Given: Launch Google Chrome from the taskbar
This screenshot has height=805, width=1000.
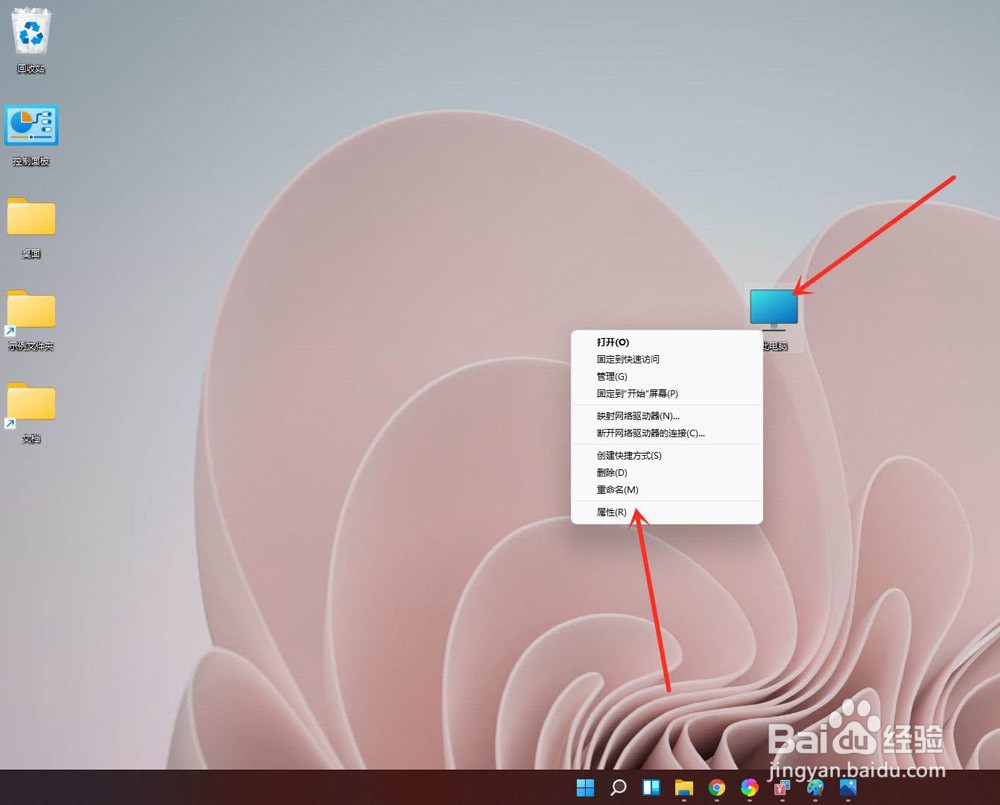Looking at the screenshot, I should pyautogui.click(x=717, y=789).
